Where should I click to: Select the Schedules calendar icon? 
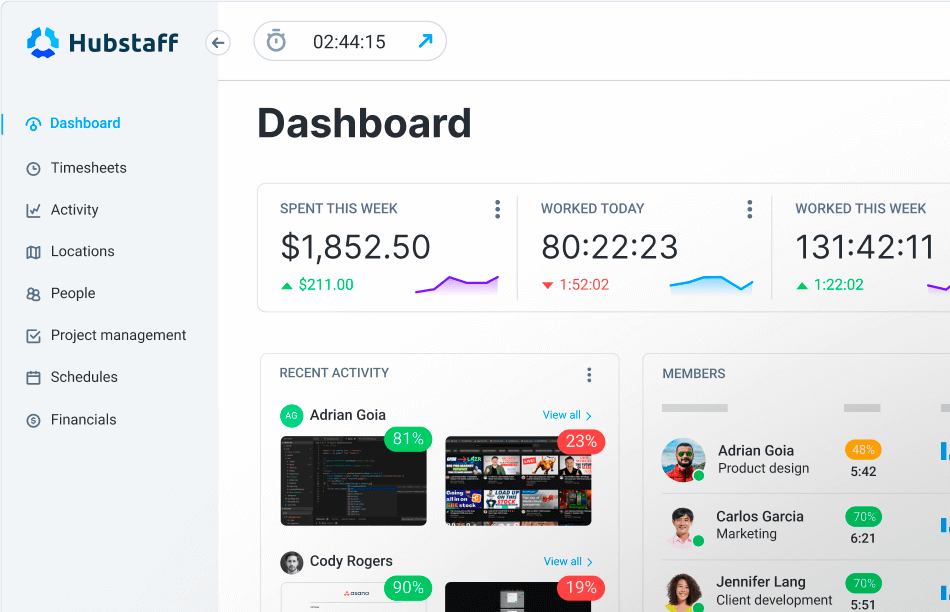pos(32,377)
